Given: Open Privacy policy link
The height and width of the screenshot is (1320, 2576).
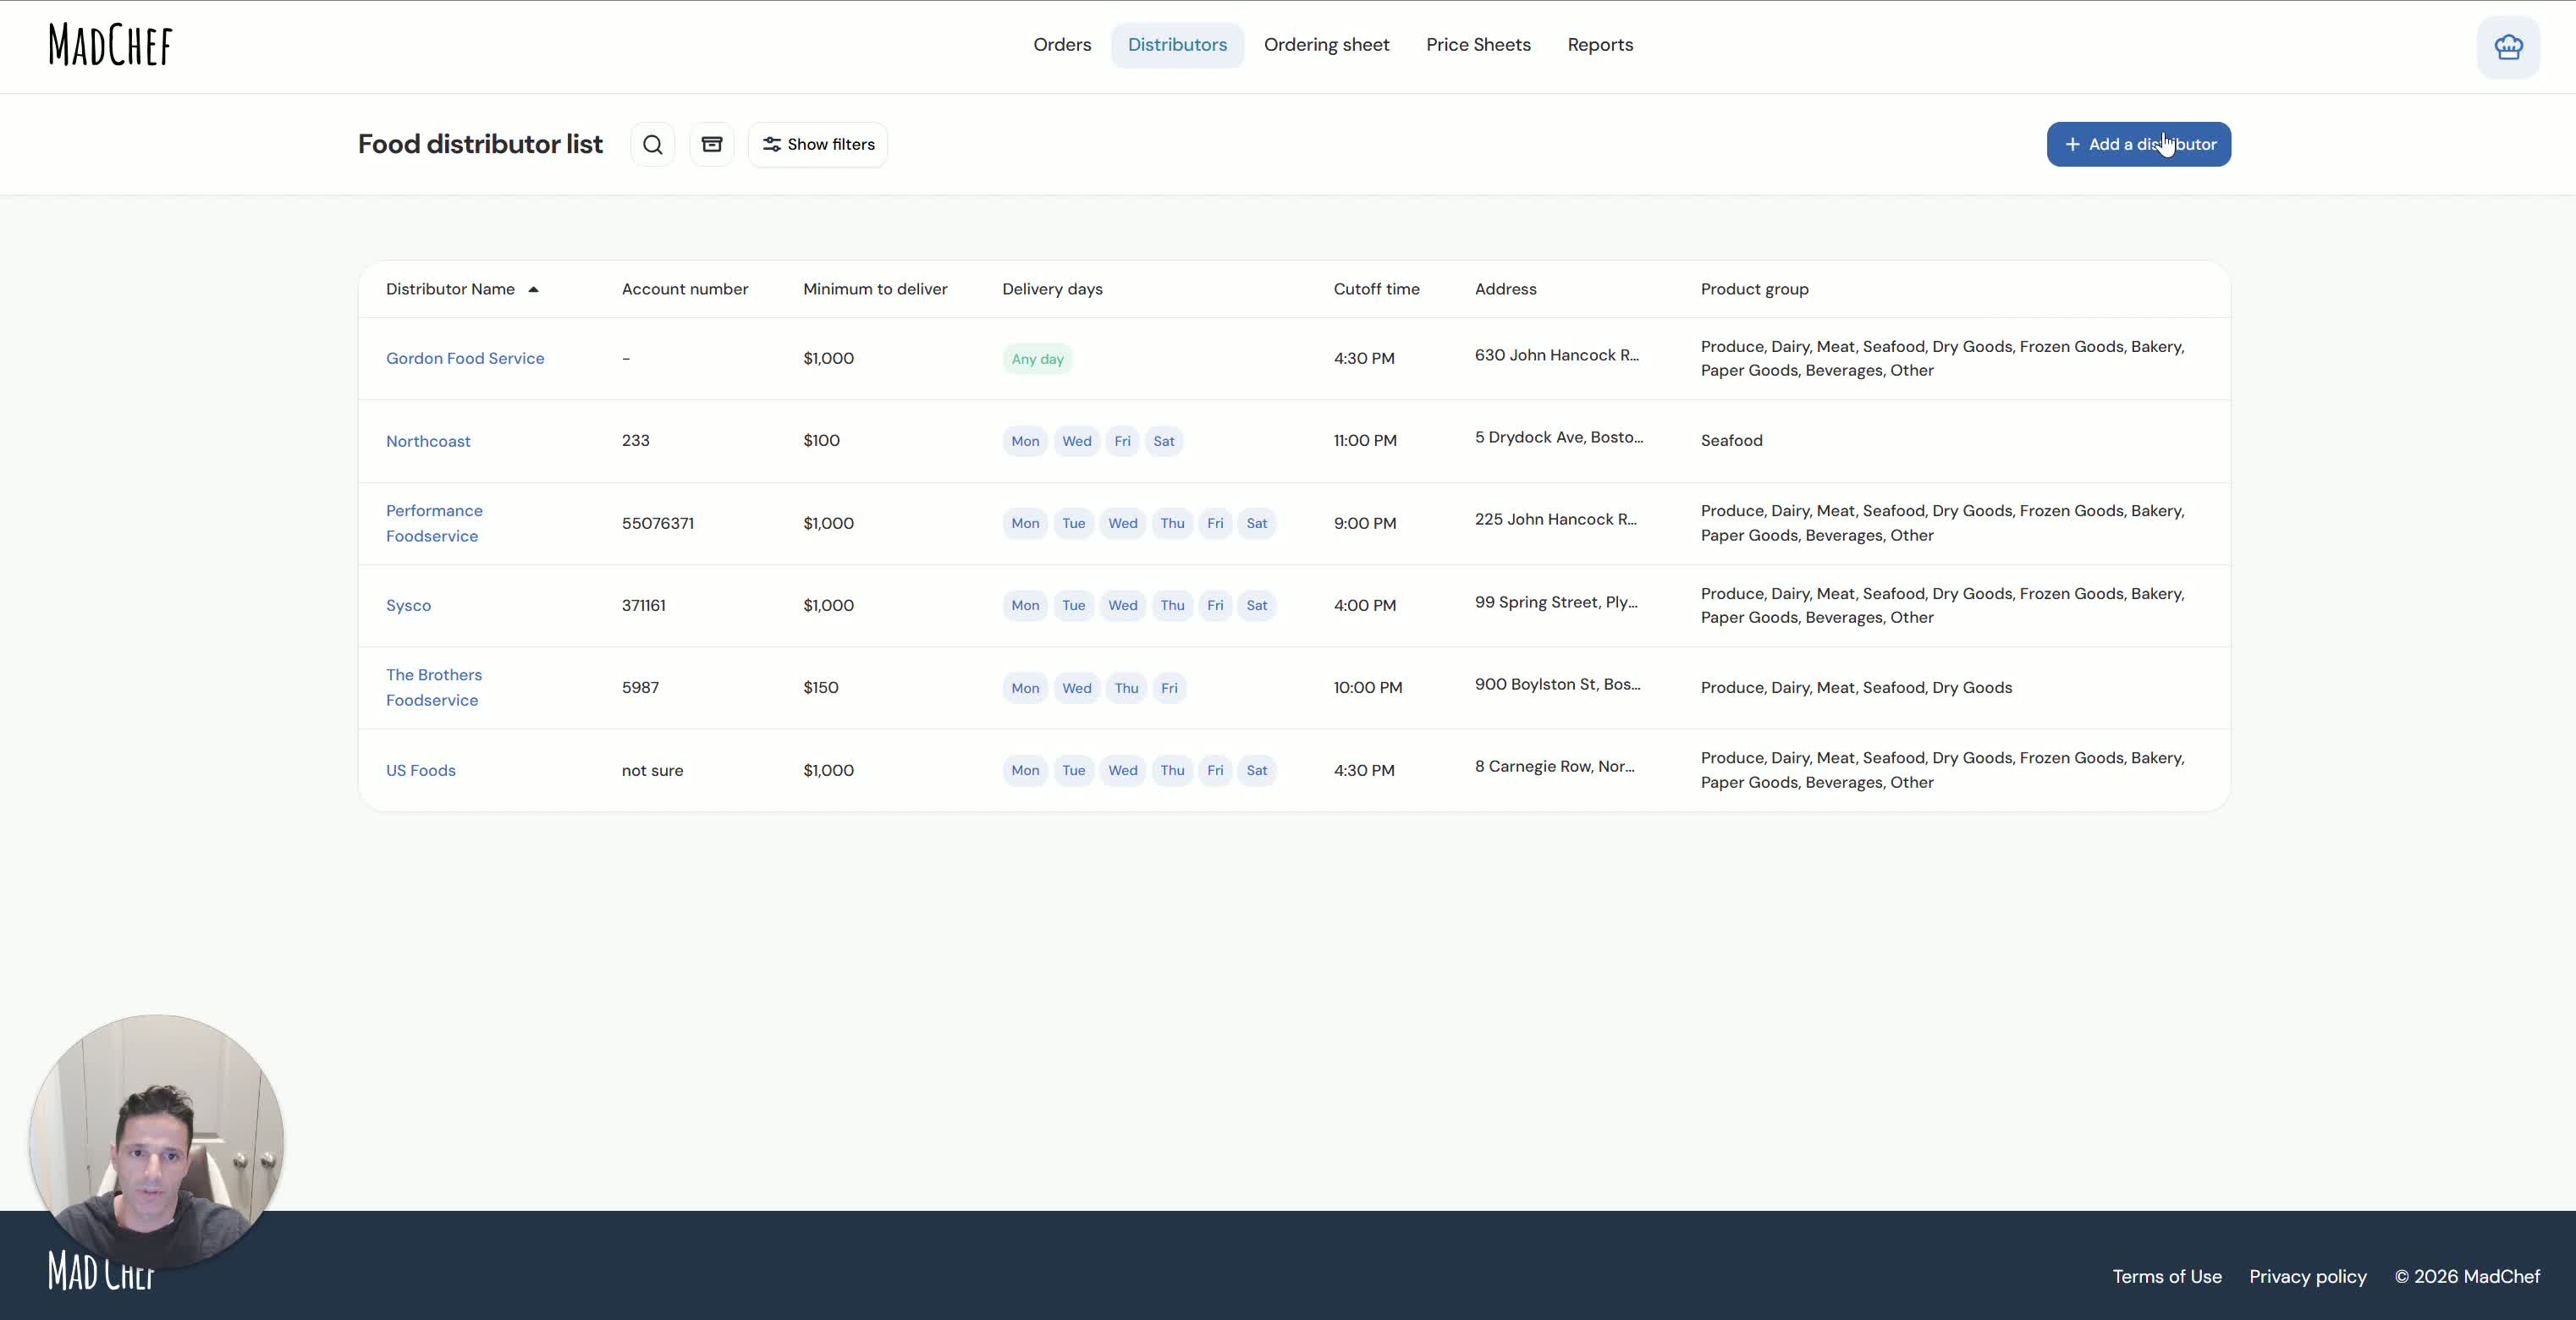Looking at the screenshot, I should click(x=2308, y=1277).
